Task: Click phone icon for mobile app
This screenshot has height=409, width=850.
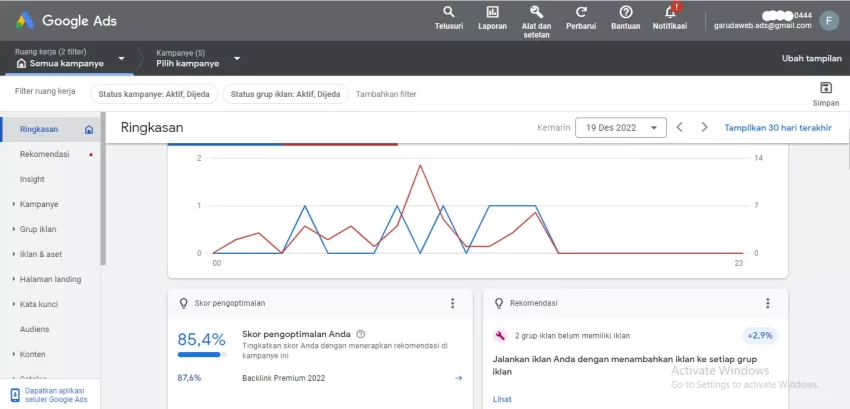Action: point(15,395)
